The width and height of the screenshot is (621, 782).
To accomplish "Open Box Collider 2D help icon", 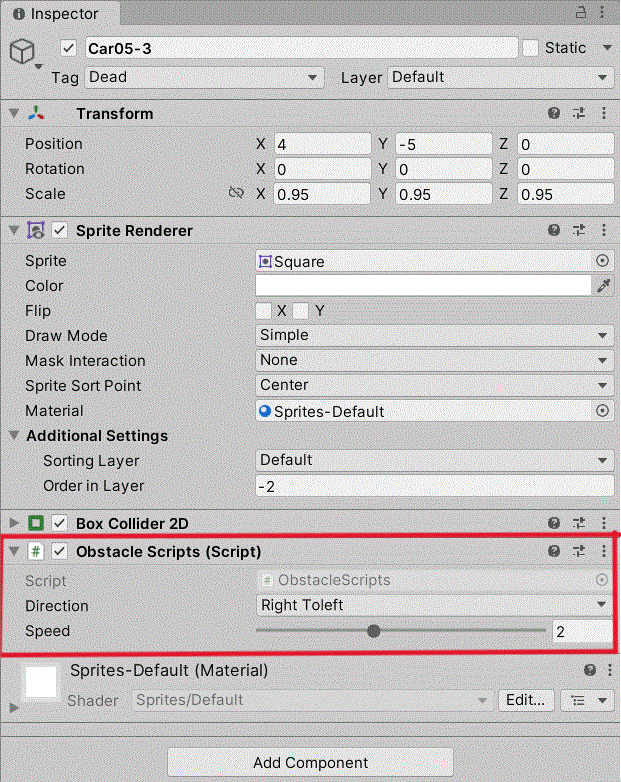I will tap(554, 523).
